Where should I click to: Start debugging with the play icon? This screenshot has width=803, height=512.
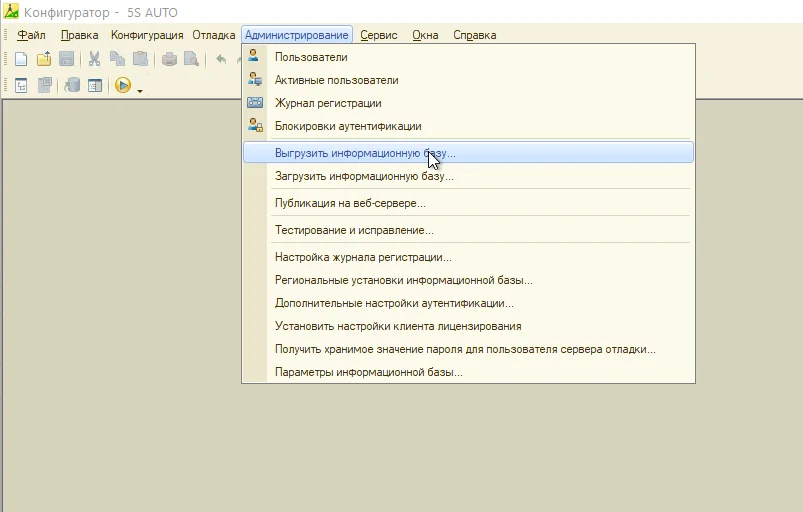tap(123, 86)
